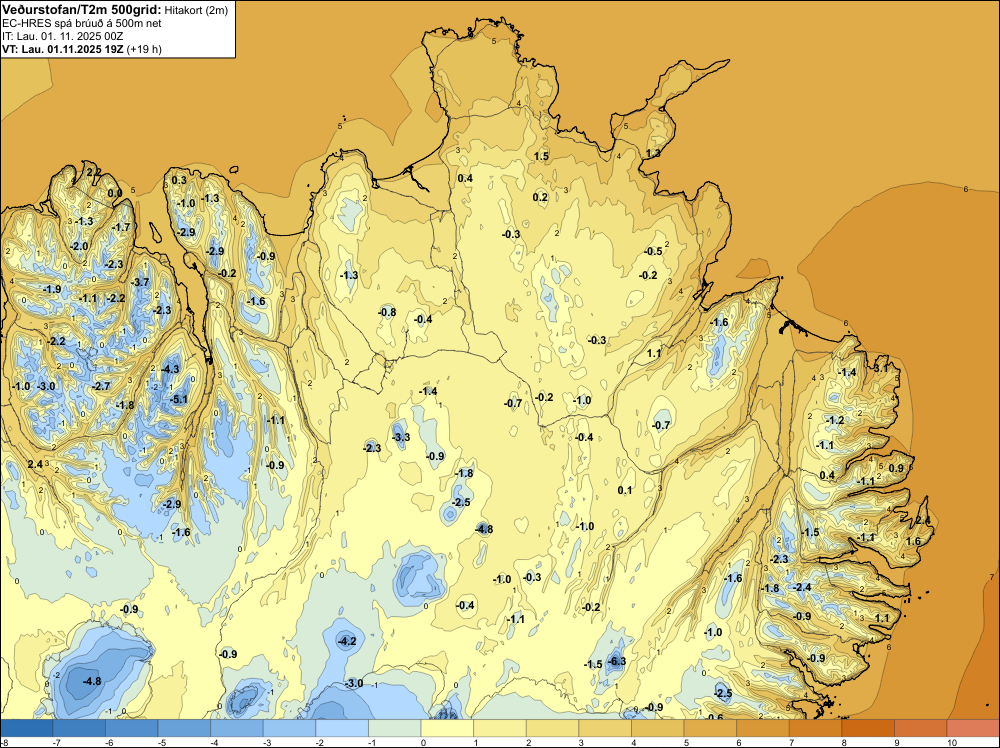This screenshot has height=748, width=1000.
Task: Select the legend swatch between 4 and 5
Action: [658, 728]
